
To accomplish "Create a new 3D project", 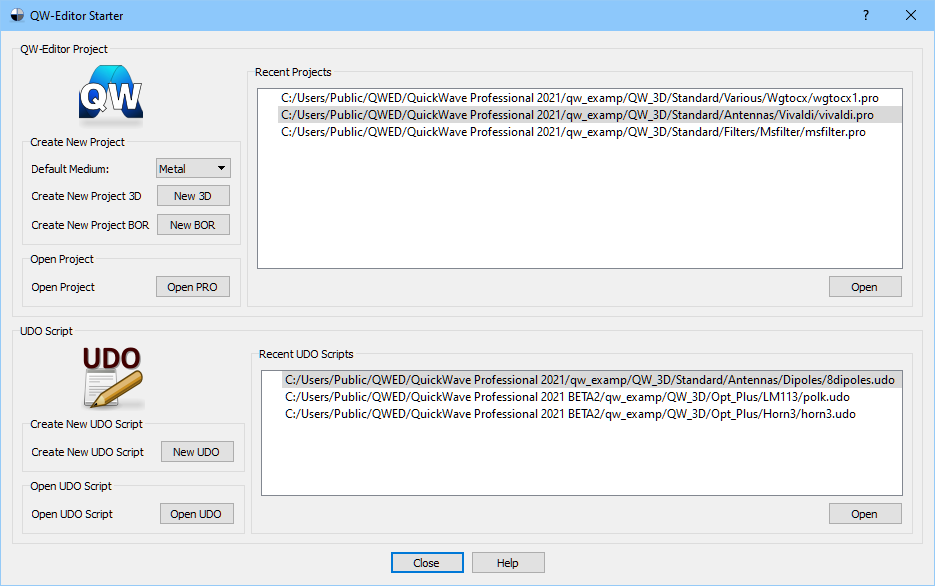I will (x=193, y=196).
